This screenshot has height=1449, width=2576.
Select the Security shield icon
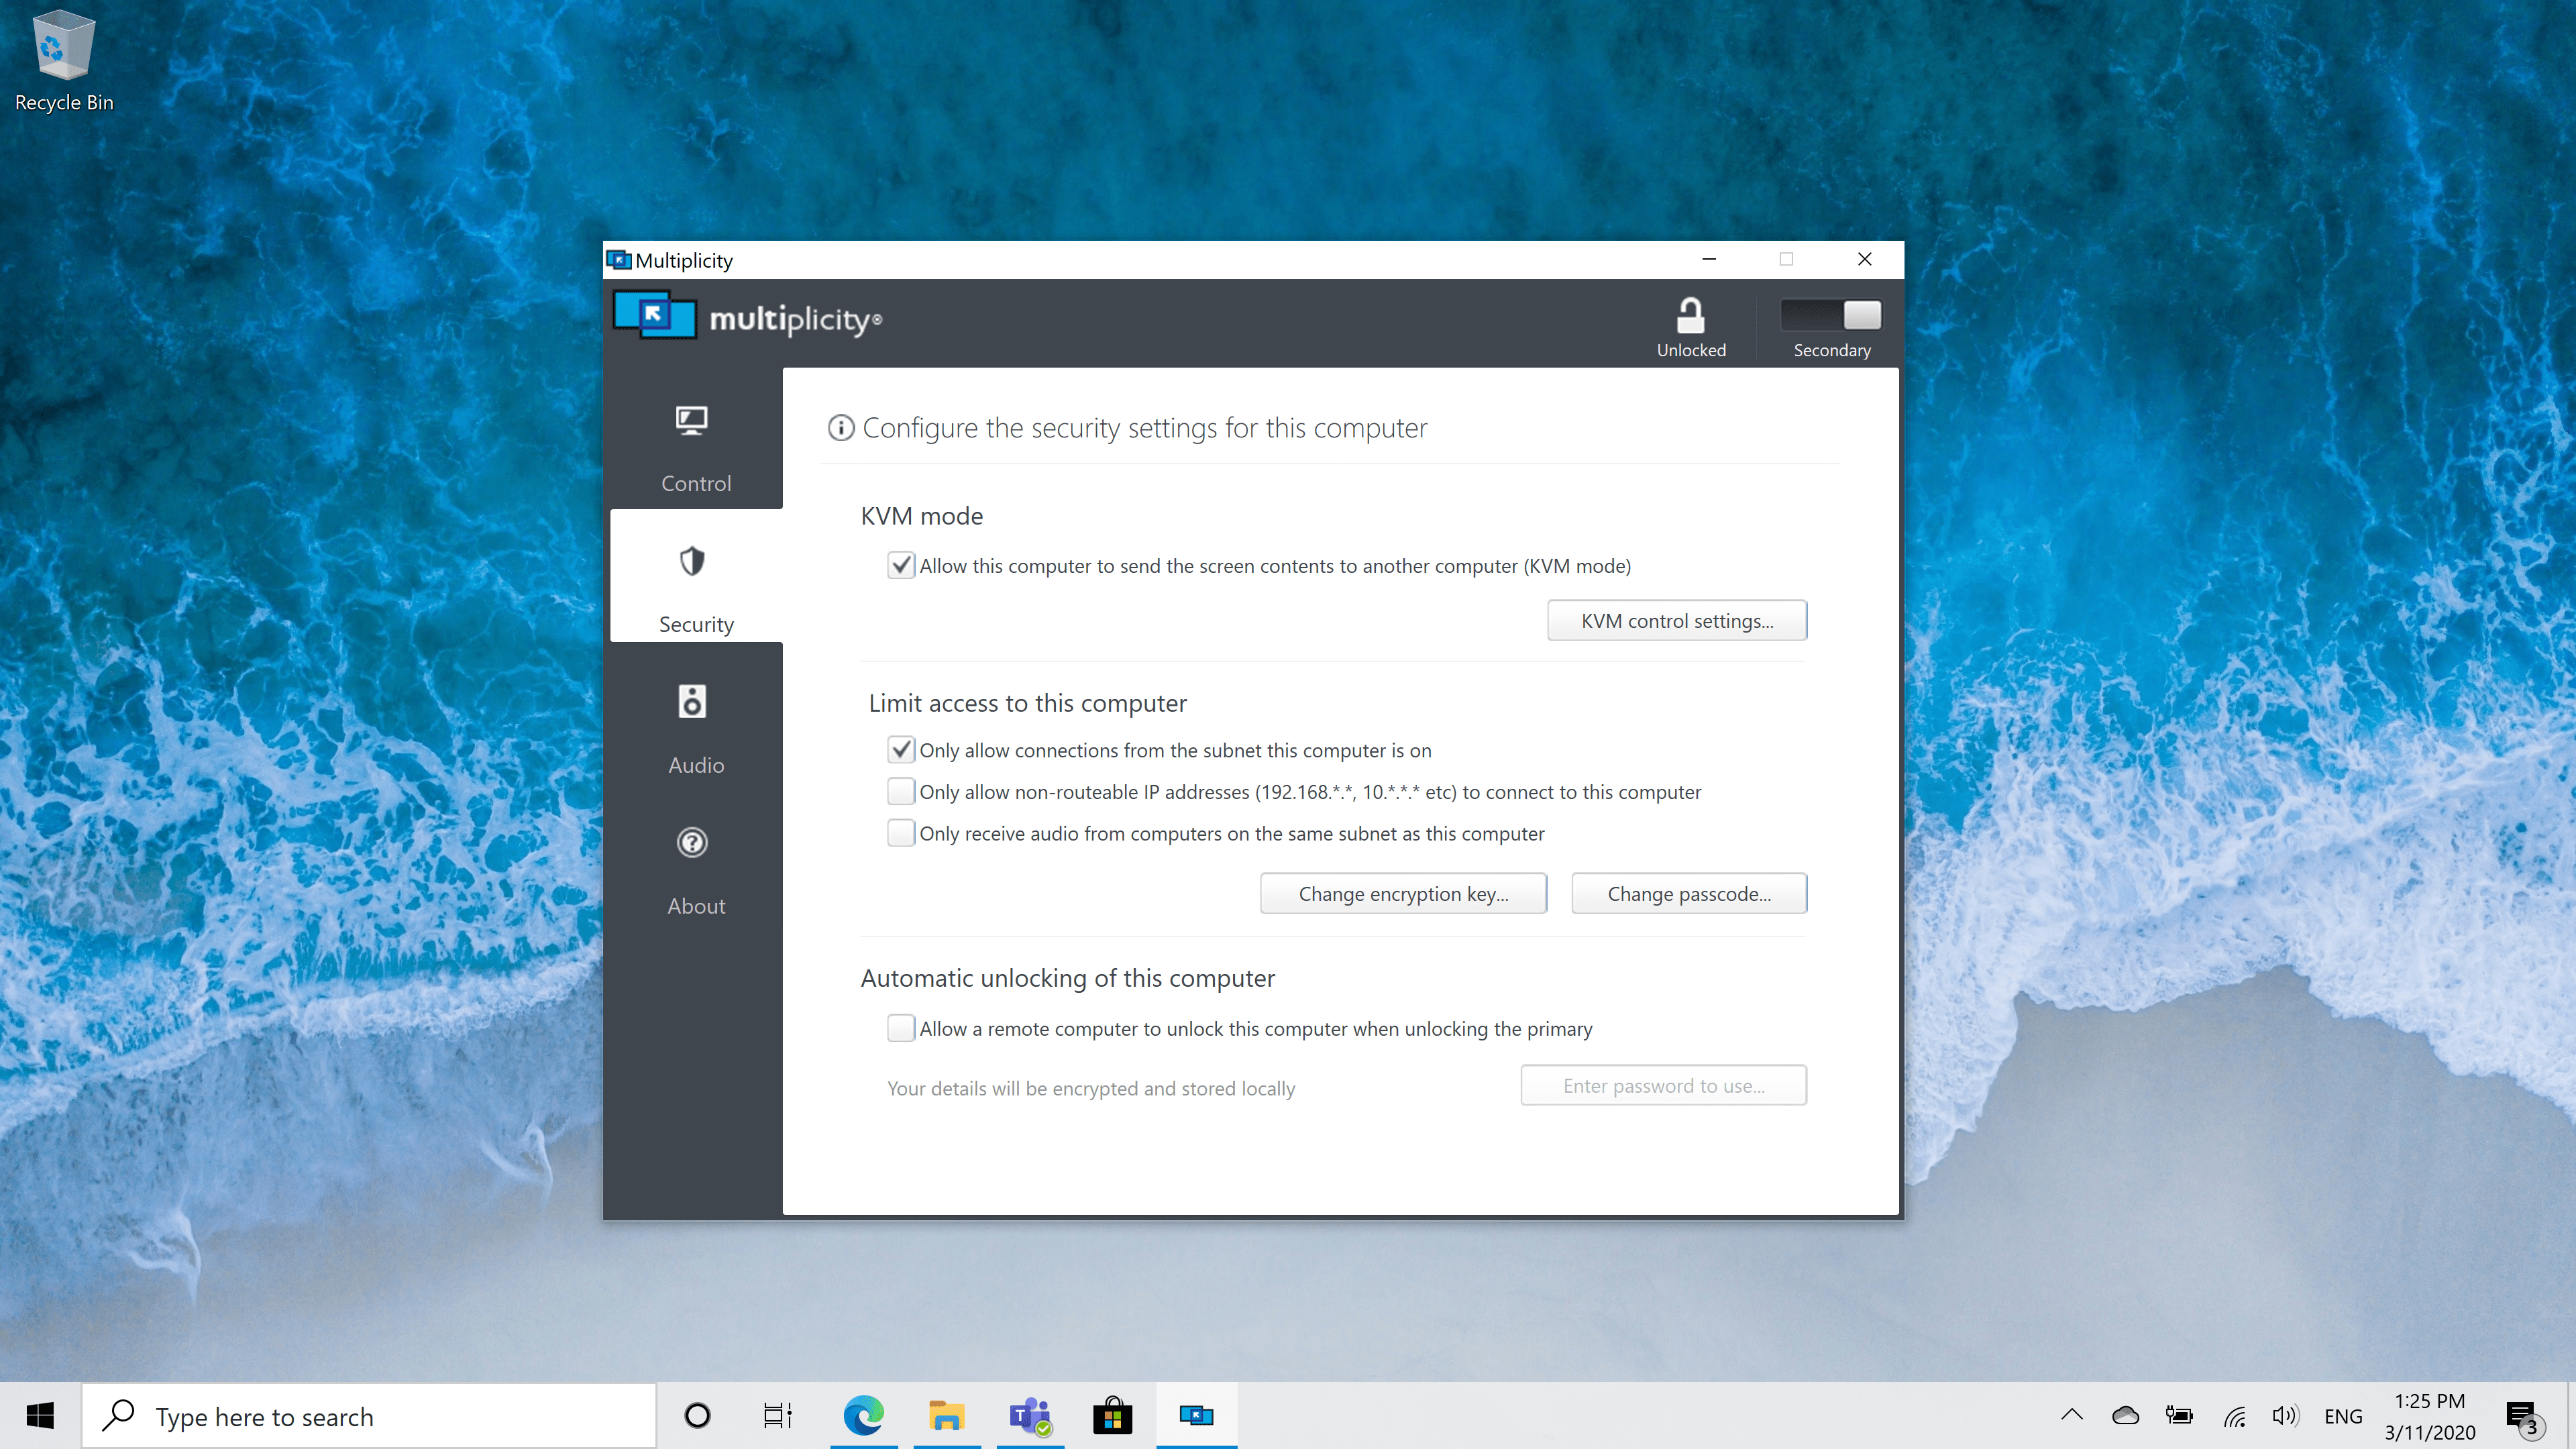click(x=691, y=562)
